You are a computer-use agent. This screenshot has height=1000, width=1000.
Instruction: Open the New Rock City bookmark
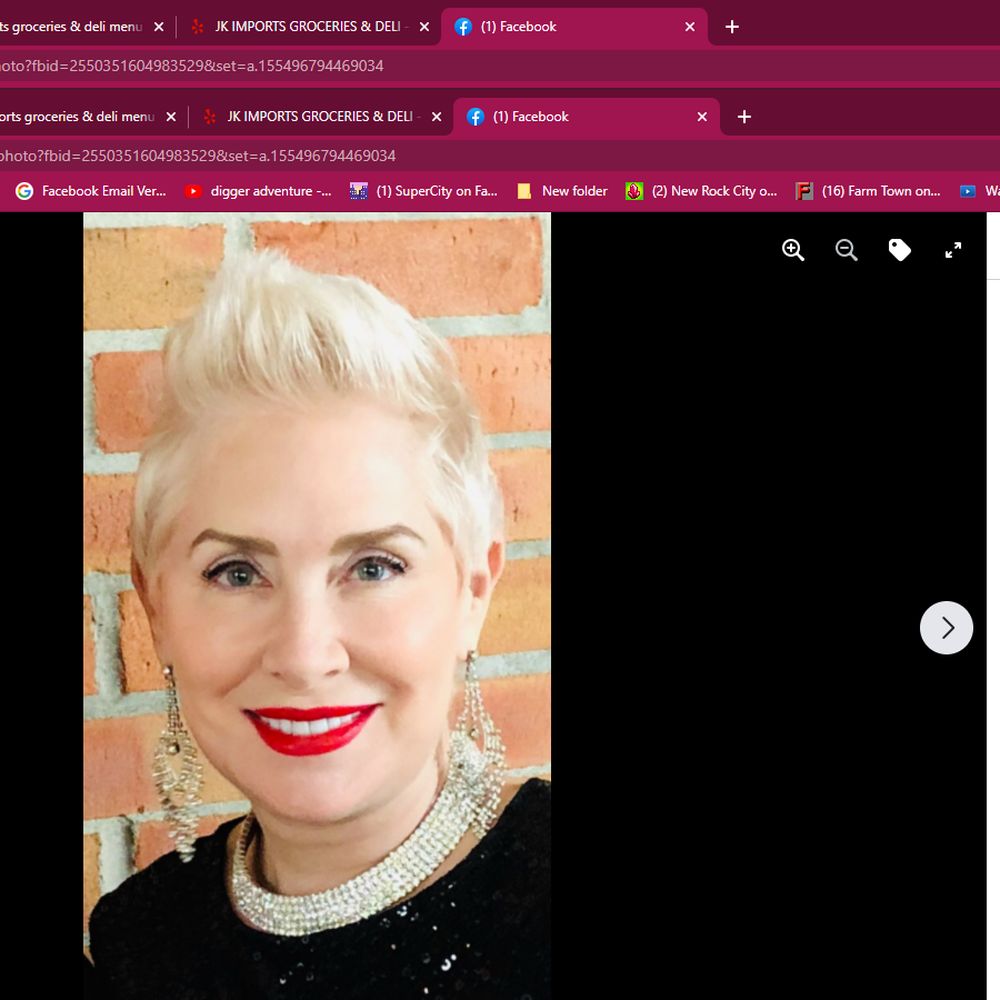point(701,191)
